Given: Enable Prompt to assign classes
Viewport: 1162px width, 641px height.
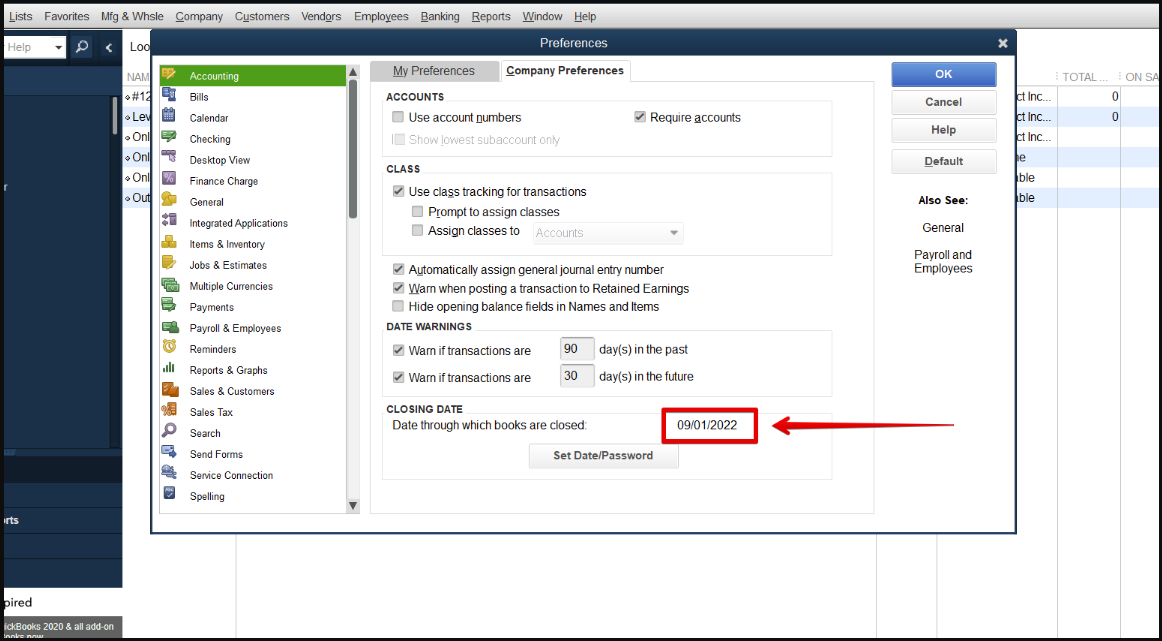Looking at the screenshot, I should 417,212.
